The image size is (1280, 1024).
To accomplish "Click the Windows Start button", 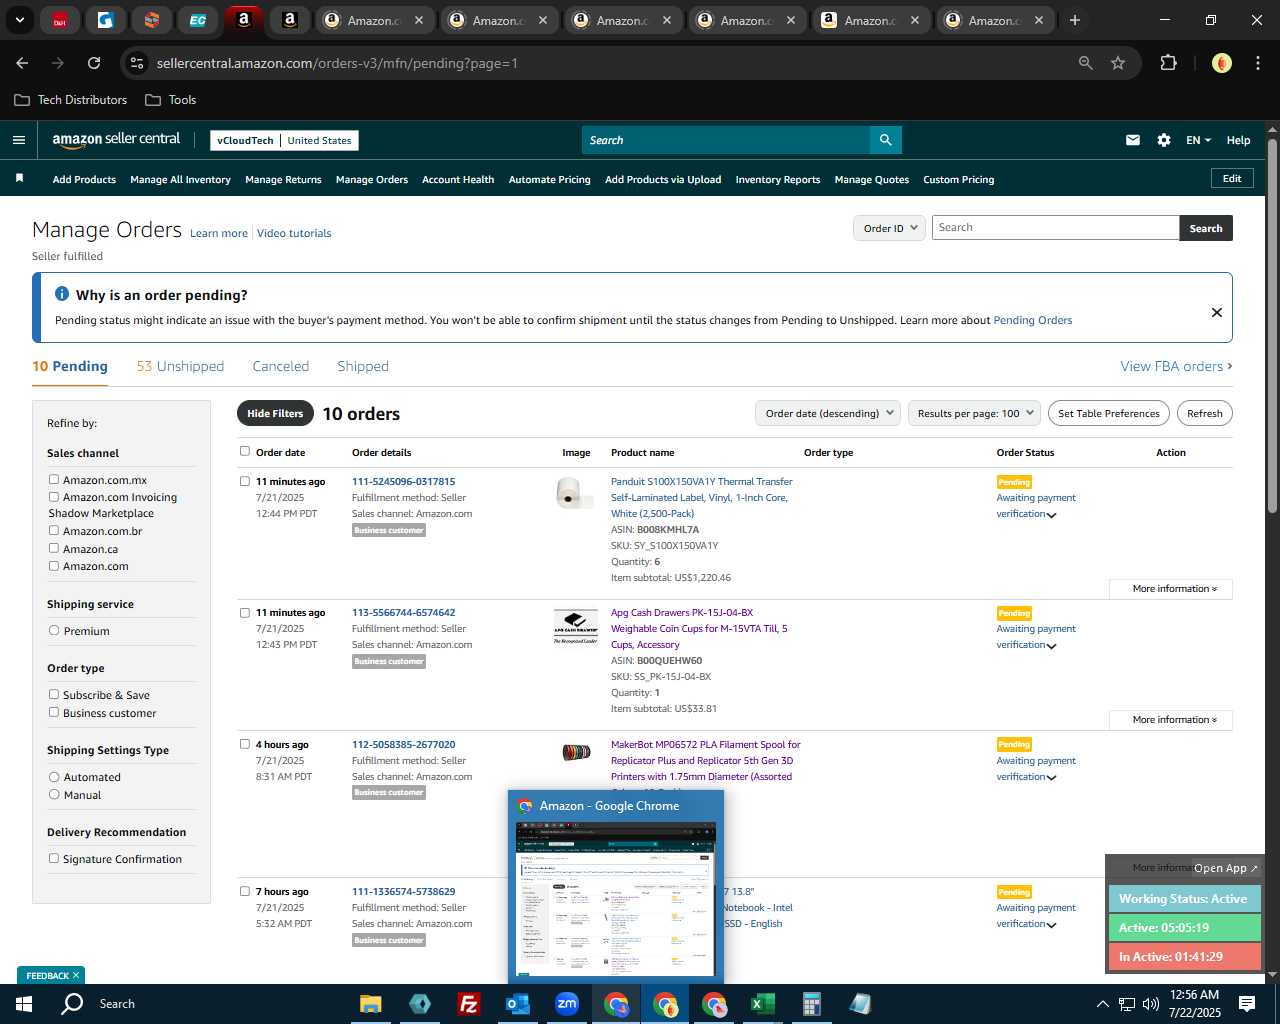I will [x=23, y=1004].
